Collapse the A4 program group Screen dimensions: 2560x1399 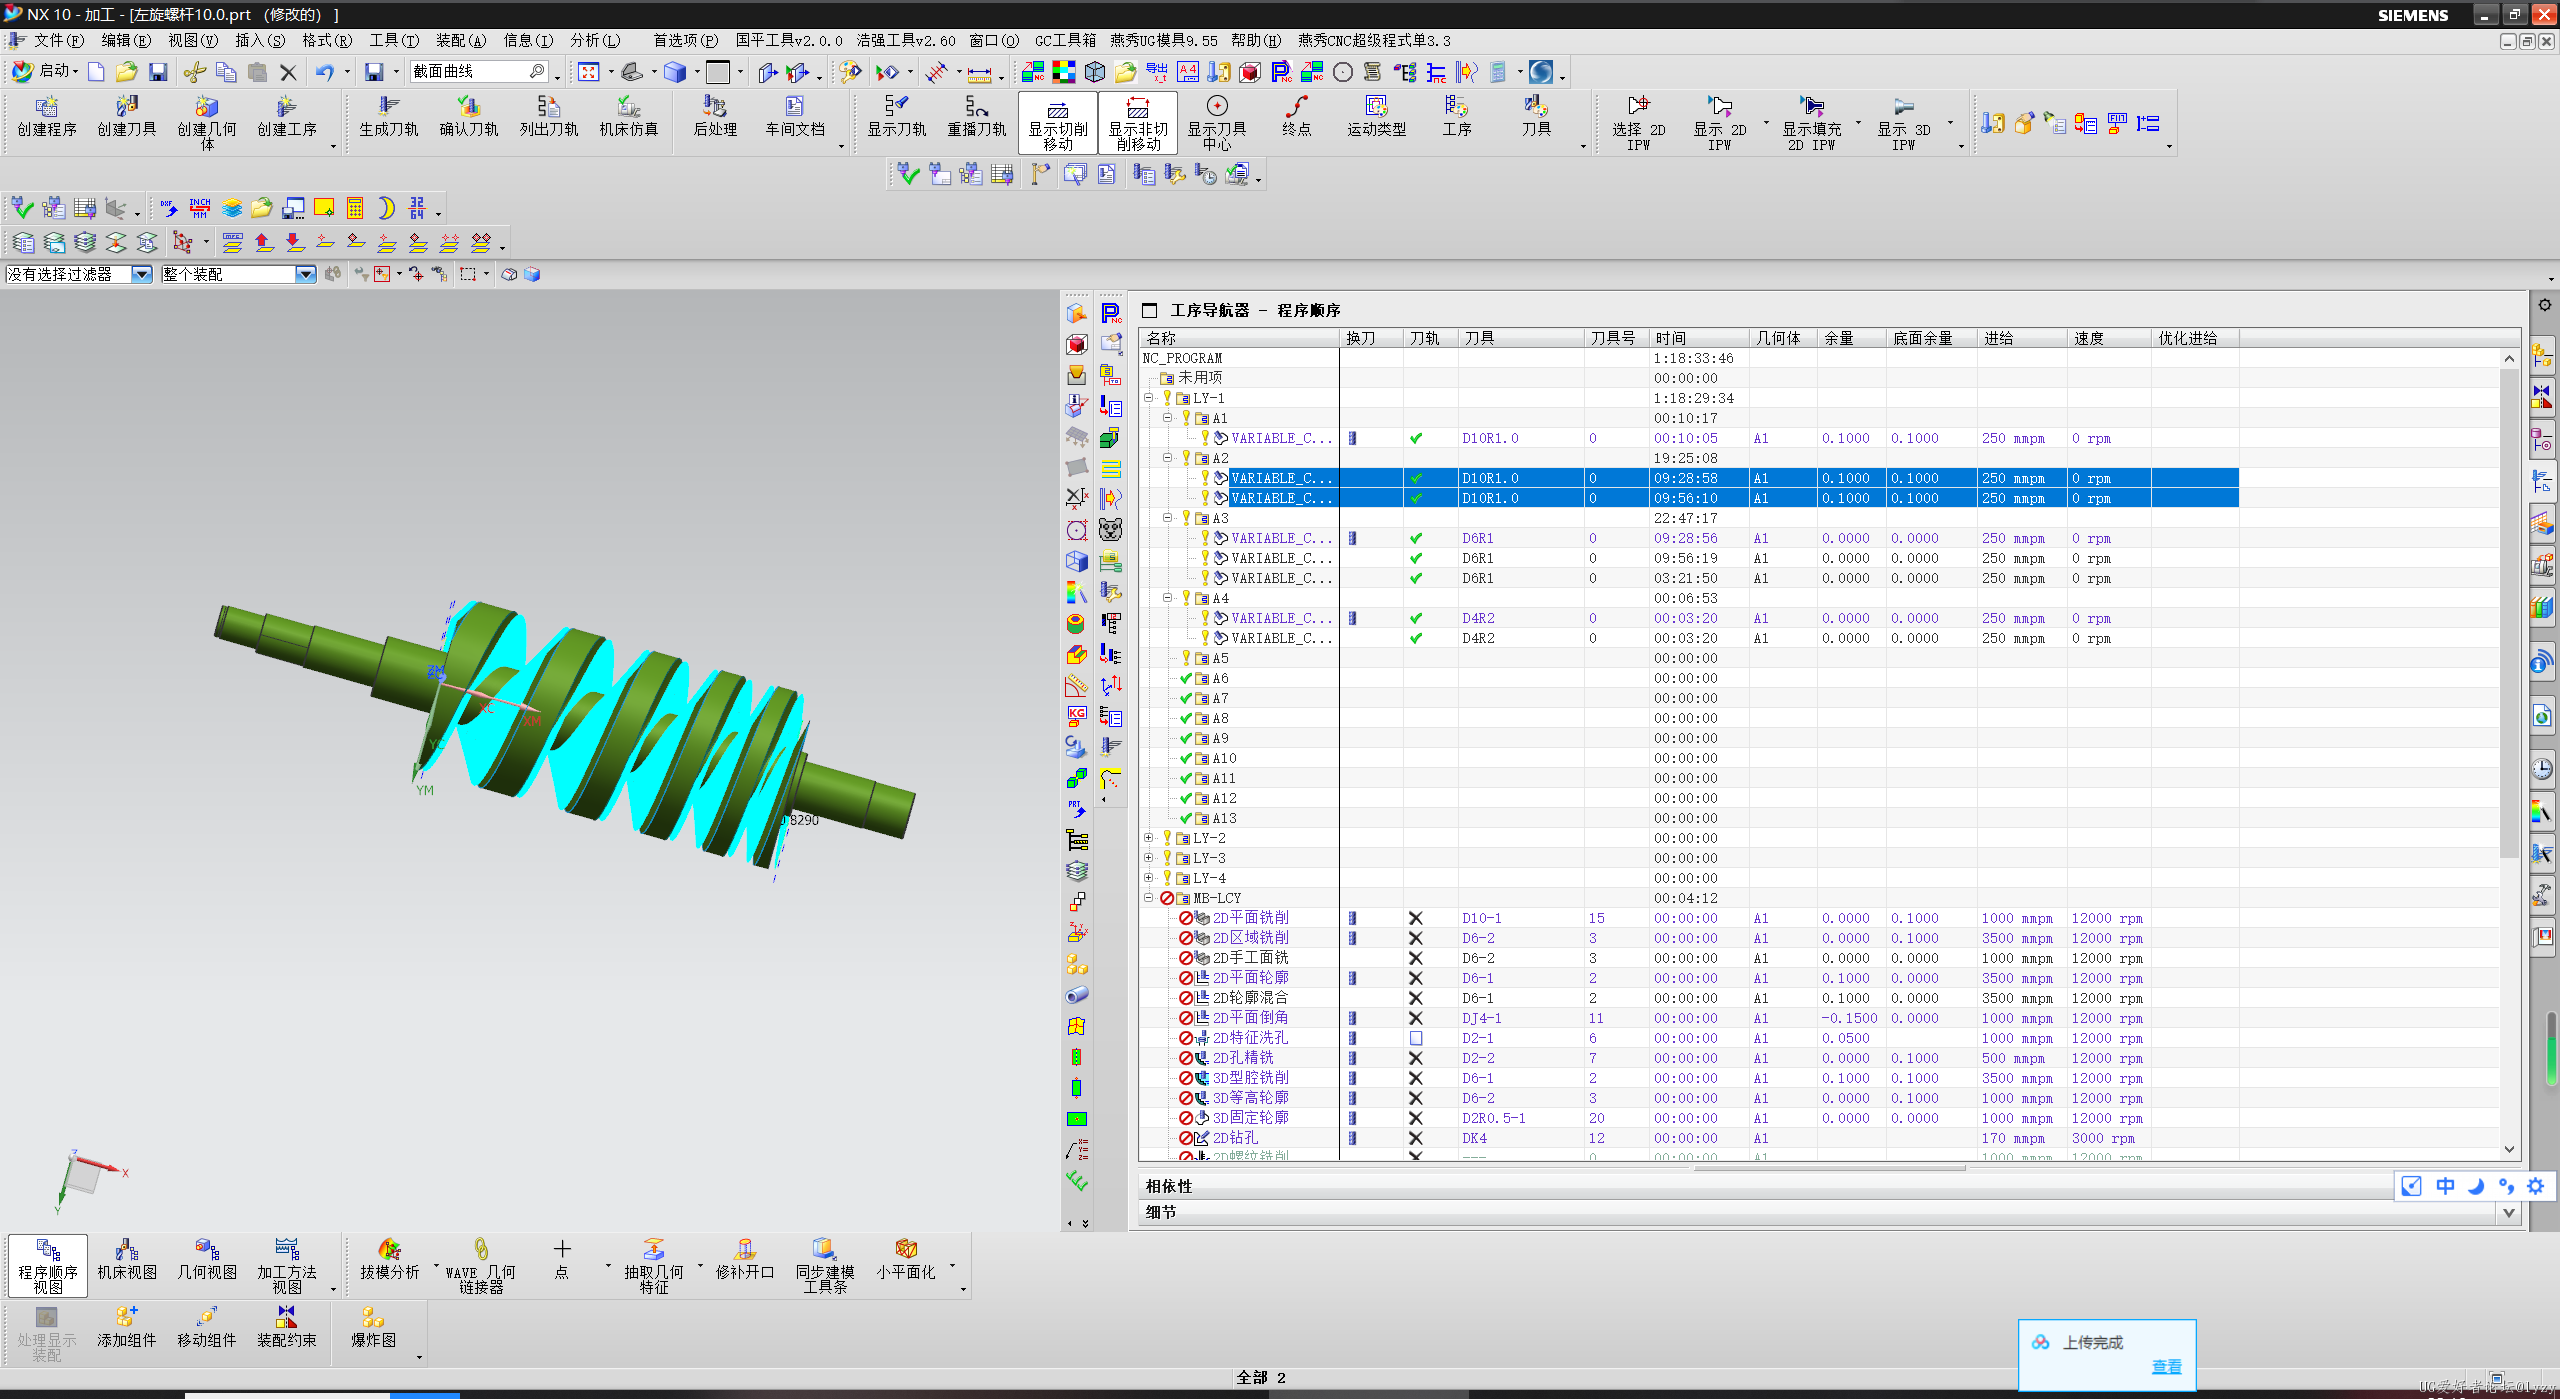tap(1167, 598)
